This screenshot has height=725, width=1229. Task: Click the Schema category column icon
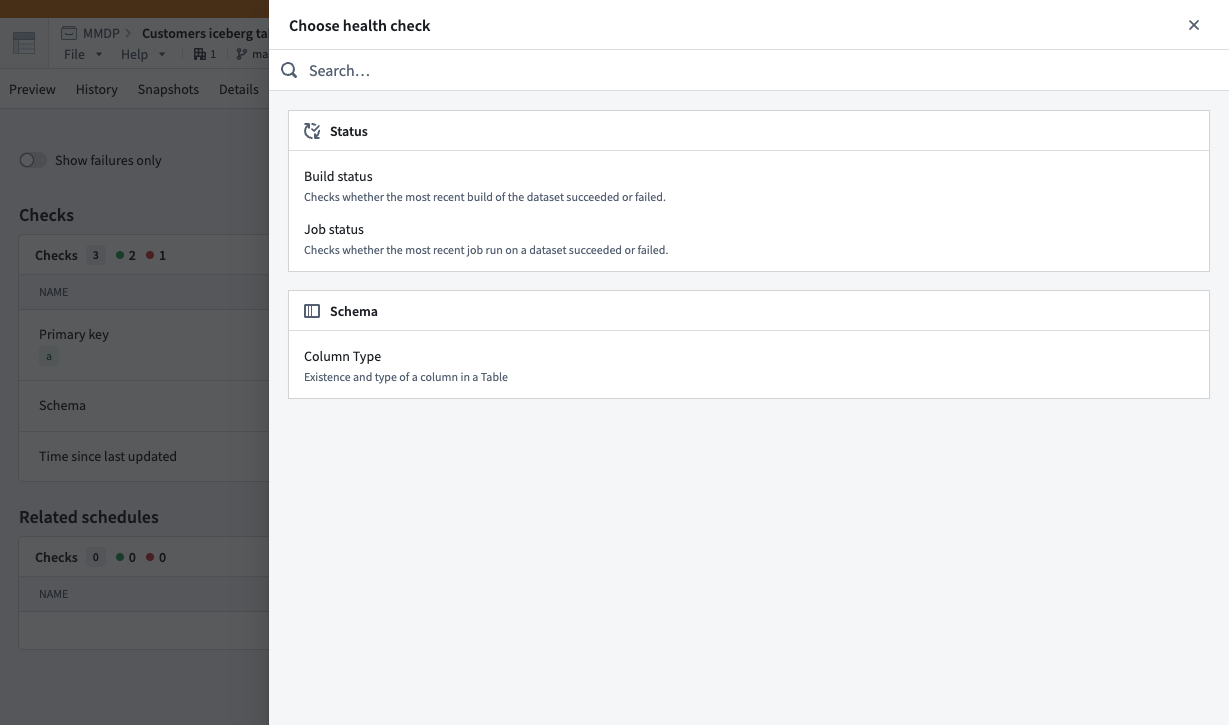tap(311, 310)
